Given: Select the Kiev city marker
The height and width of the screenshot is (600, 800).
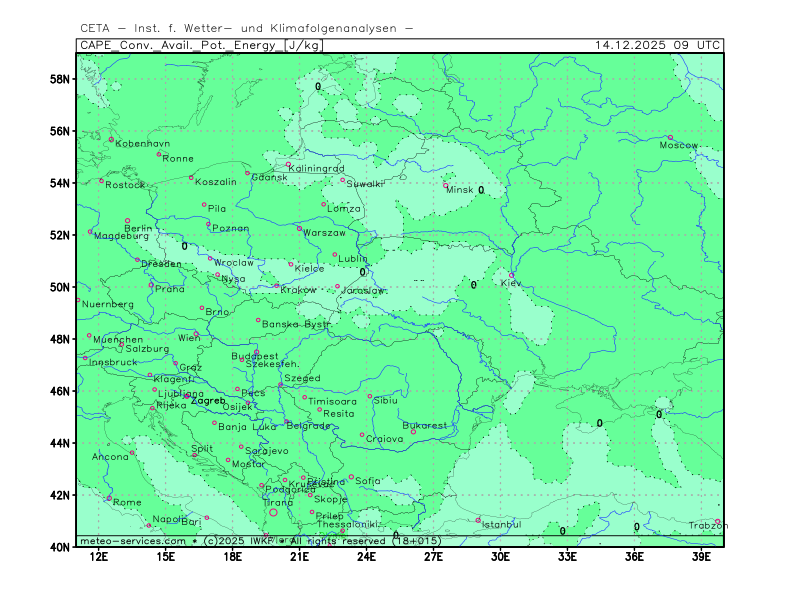Looking at the screenshot, I should [512, 275].
